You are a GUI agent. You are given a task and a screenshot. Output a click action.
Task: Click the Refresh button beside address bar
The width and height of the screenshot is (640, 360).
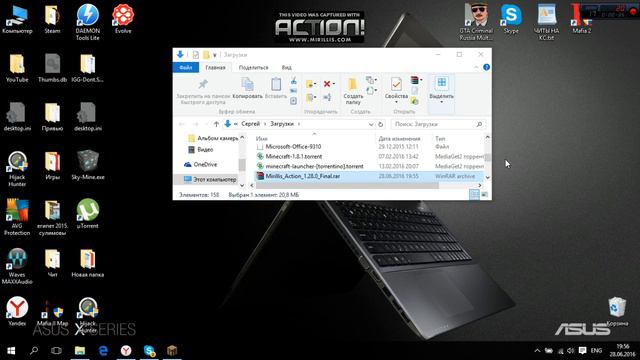pos(380,124)
